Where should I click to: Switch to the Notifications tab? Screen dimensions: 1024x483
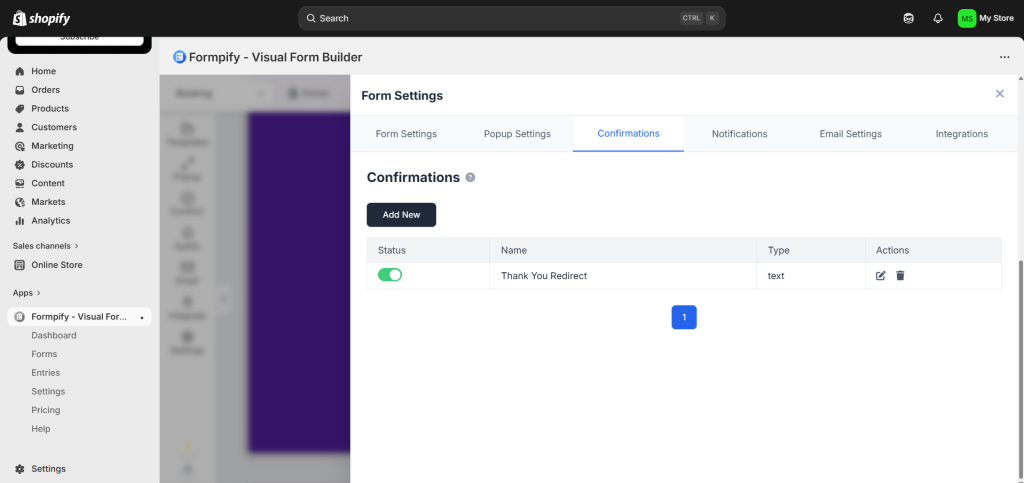739,134
